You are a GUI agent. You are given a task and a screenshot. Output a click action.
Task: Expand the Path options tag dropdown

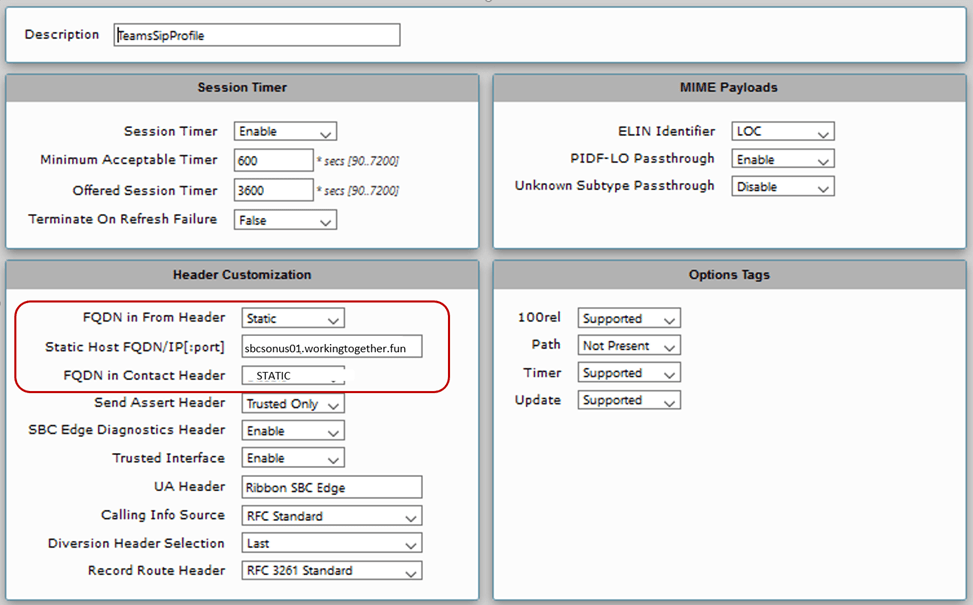[629, 346]
